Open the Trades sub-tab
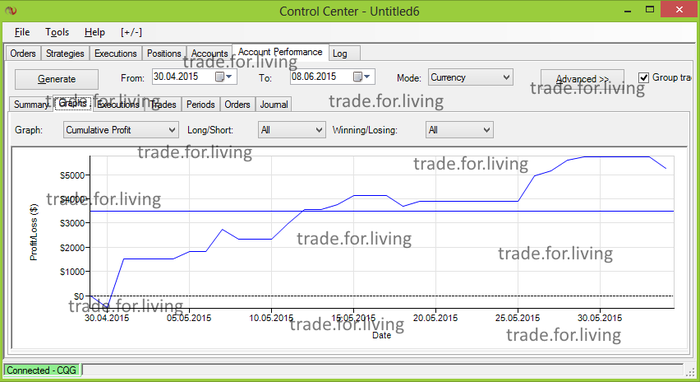This screenshot has width=700, height=382. (x=163, y=104)
